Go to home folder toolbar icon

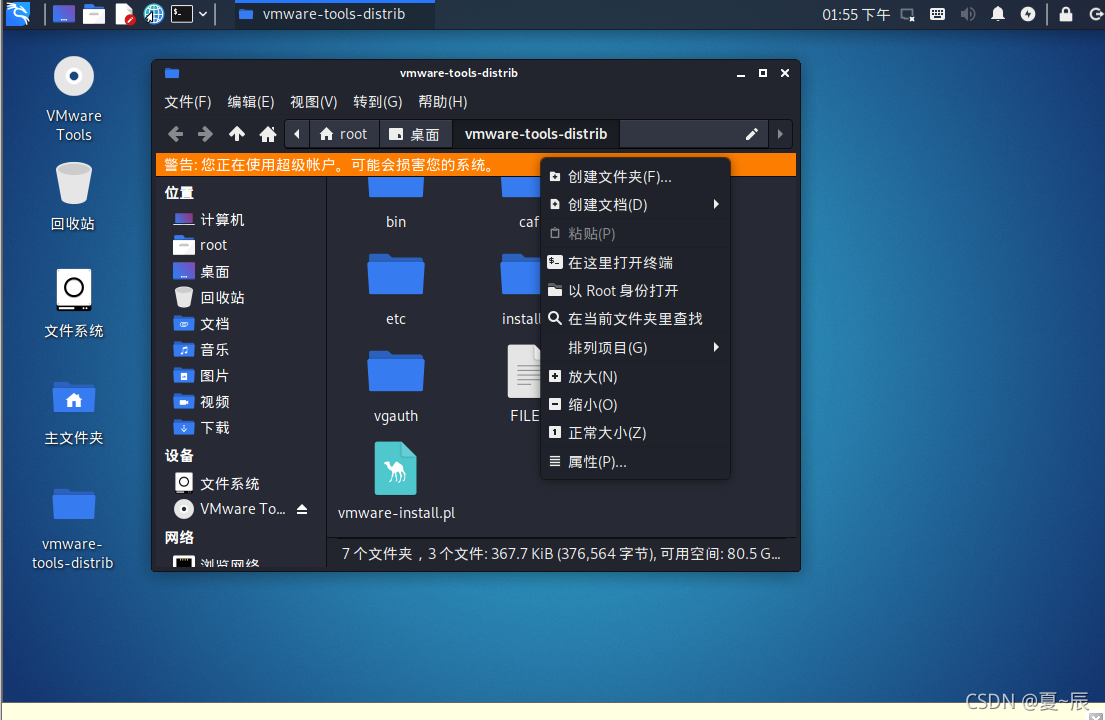click(x=268, y=134)
